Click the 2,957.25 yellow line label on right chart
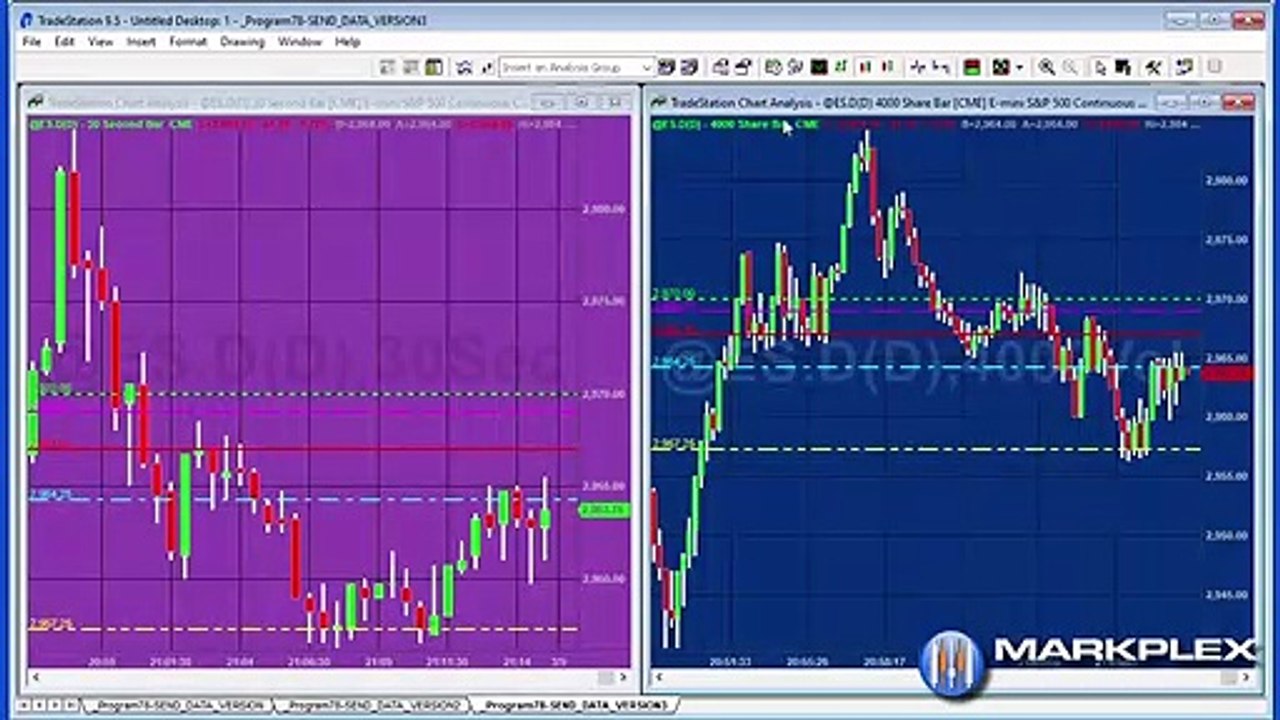The height and width of the screenshot is (720, 1280). pyautogui.click(x=673, y=443)
